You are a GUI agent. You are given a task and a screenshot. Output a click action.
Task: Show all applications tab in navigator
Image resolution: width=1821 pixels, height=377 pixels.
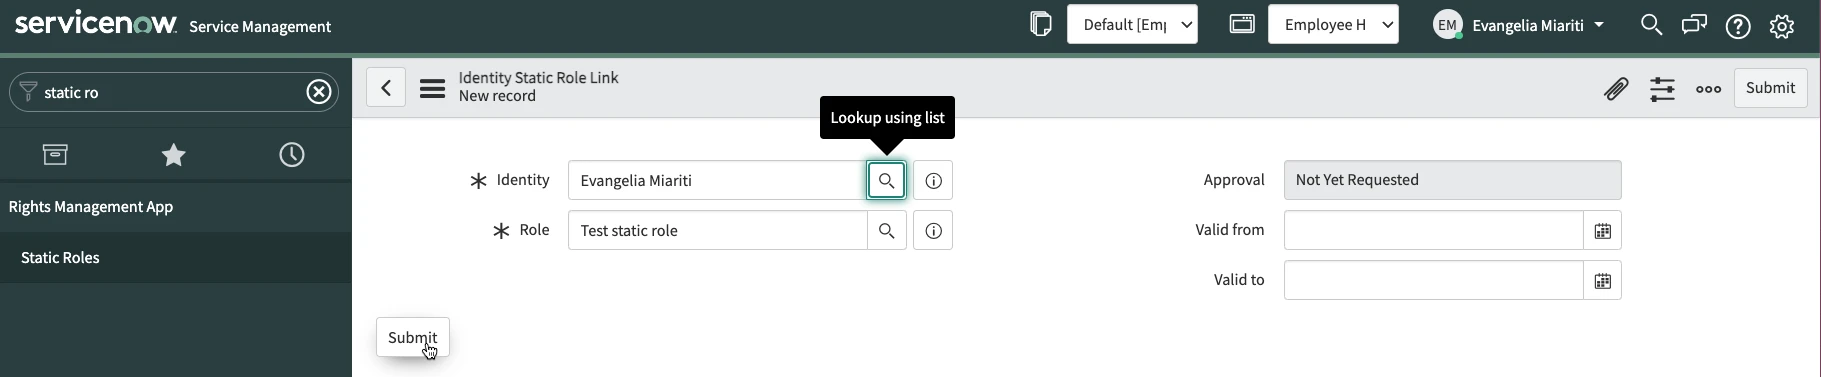click(55, 154)
